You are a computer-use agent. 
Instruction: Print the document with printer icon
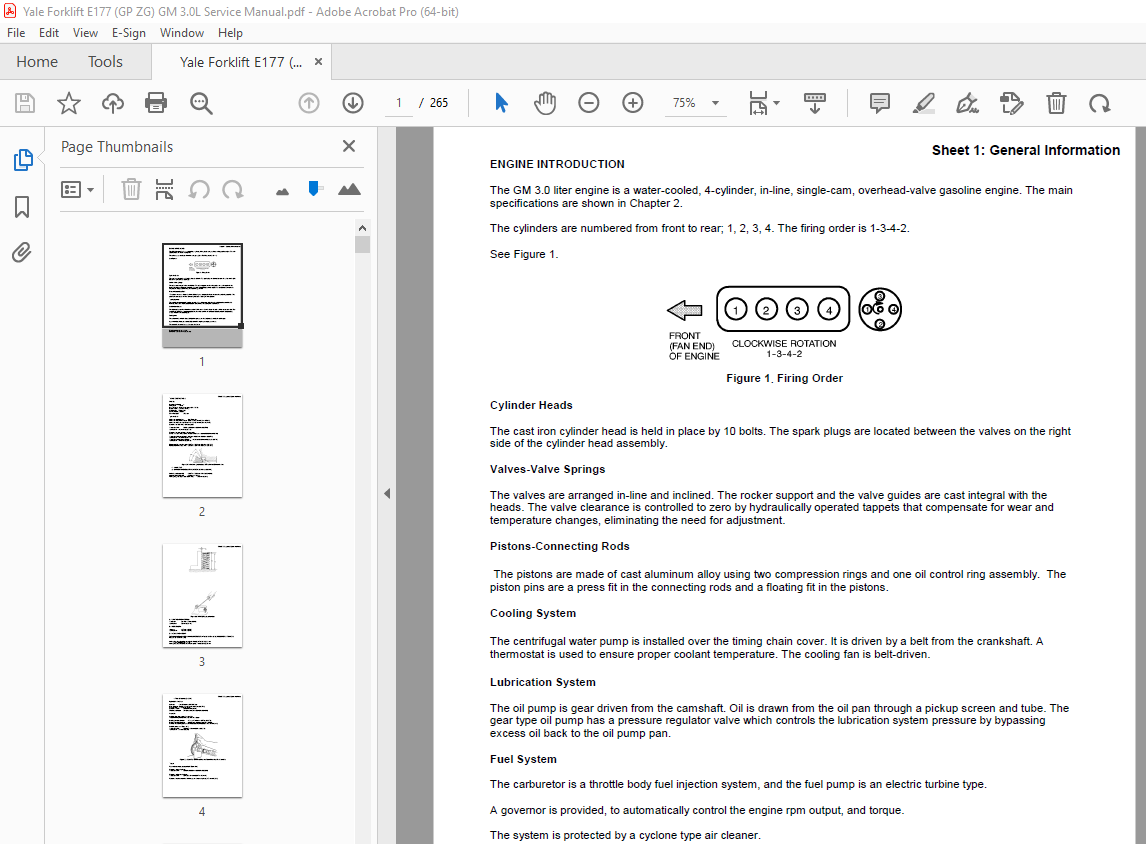click(156, 103)
